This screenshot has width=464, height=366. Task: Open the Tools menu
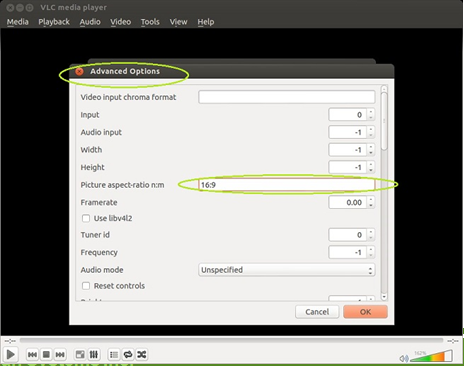coord(150,22)
